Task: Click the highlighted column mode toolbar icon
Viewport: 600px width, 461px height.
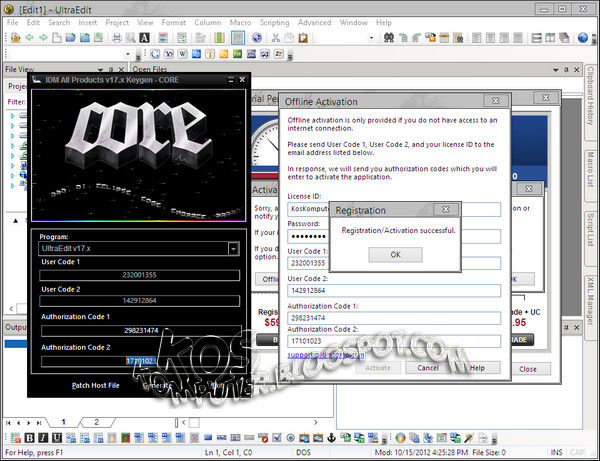Action: point(238,37)
